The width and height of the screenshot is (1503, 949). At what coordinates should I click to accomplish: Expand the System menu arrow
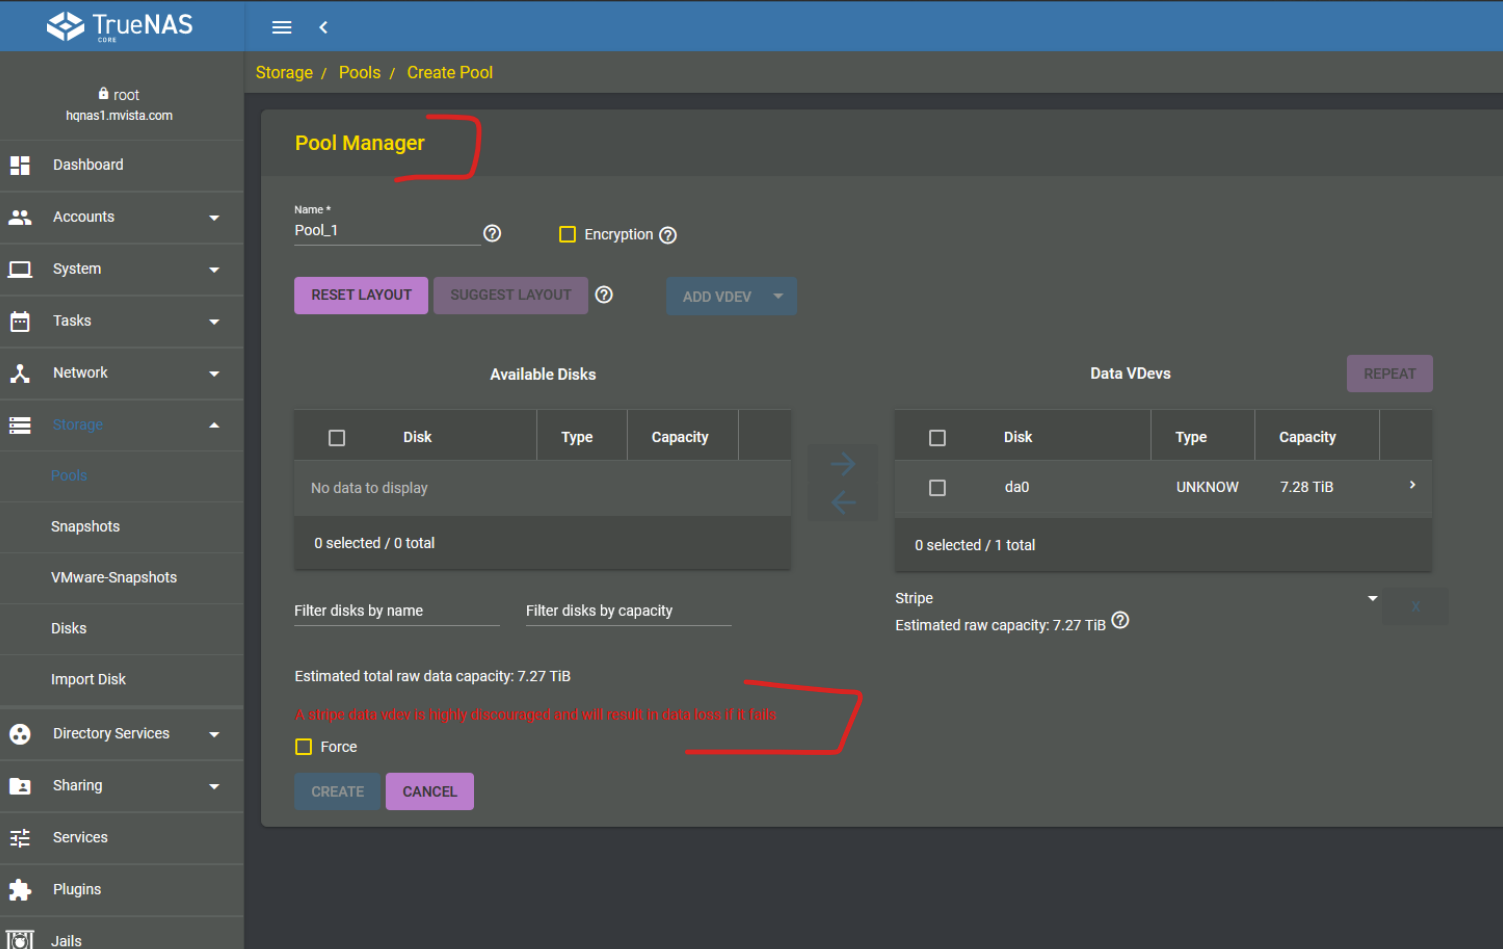pos(214,270)
